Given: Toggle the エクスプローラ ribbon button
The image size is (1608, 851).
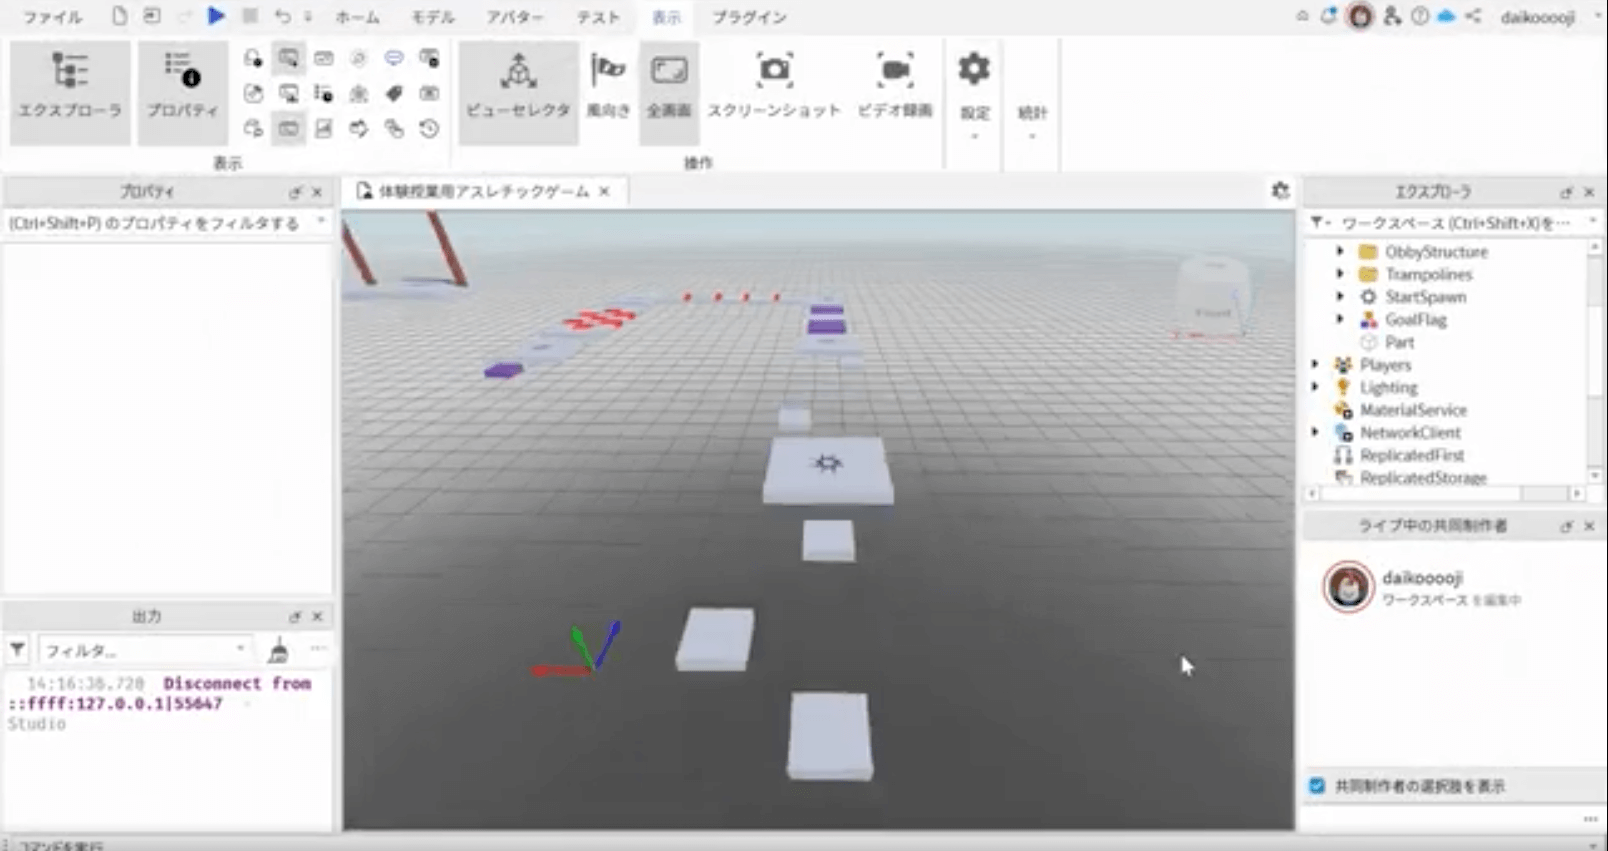Looking at the screenshot, I should tap(70, 92).
